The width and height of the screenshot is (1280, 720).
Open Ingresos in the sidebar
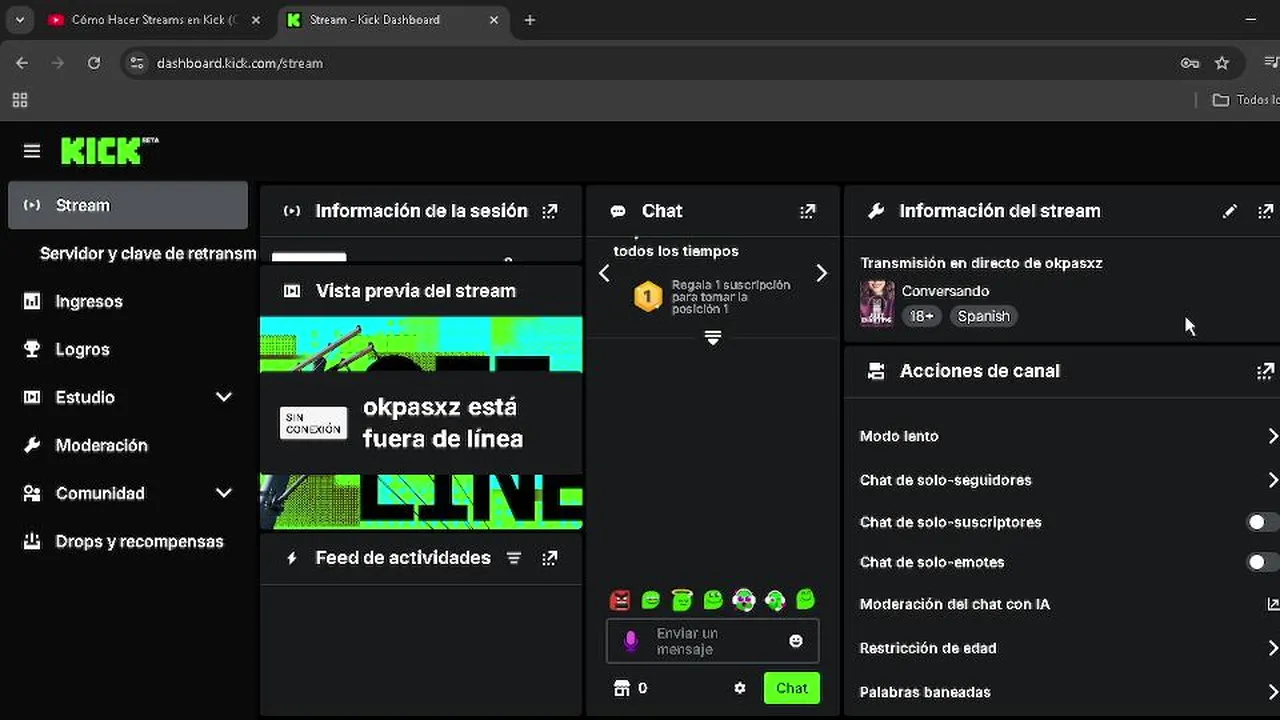tap(128, 301)
